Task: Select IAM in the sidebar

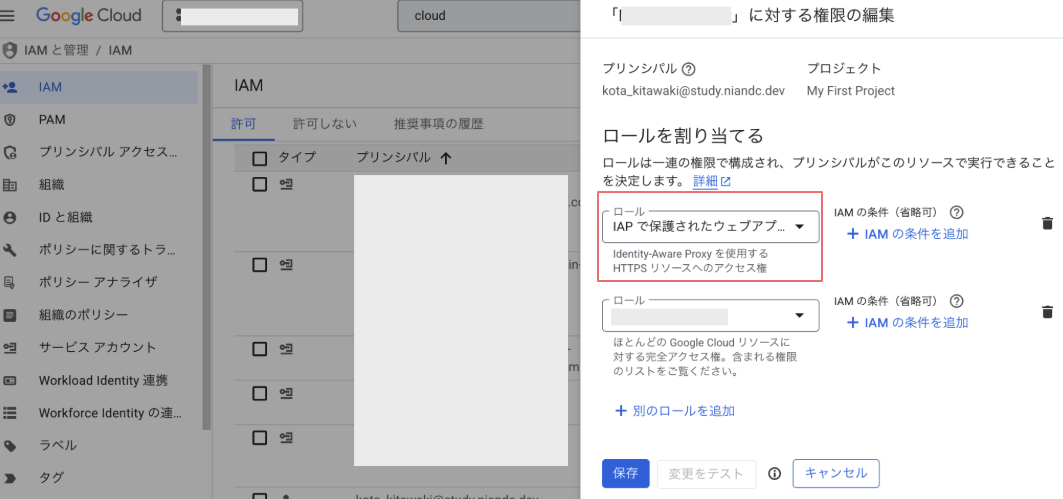Action: click(x=99, y=87)
